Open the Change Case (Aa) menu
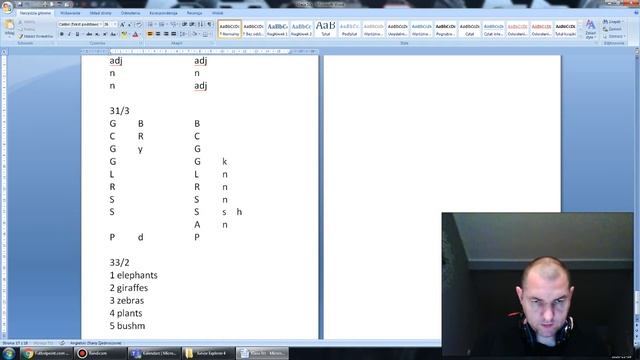Screen dimensions: 640x360 click(x=114, y=34)
